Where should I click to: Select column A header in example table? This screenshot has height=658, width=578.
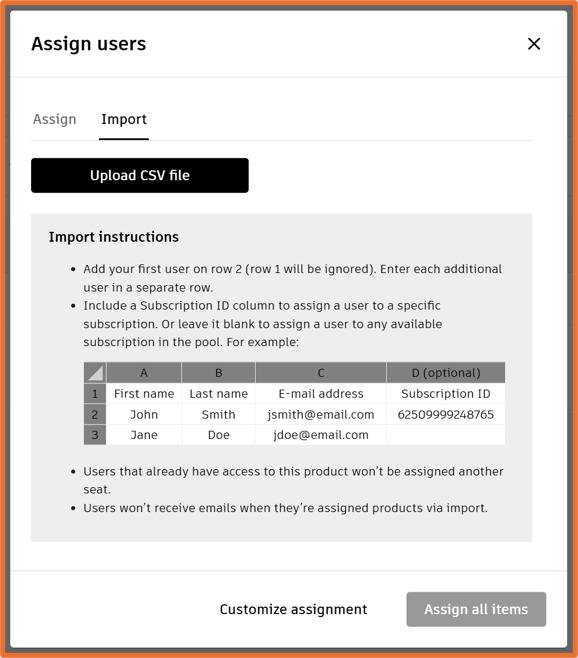144,373
